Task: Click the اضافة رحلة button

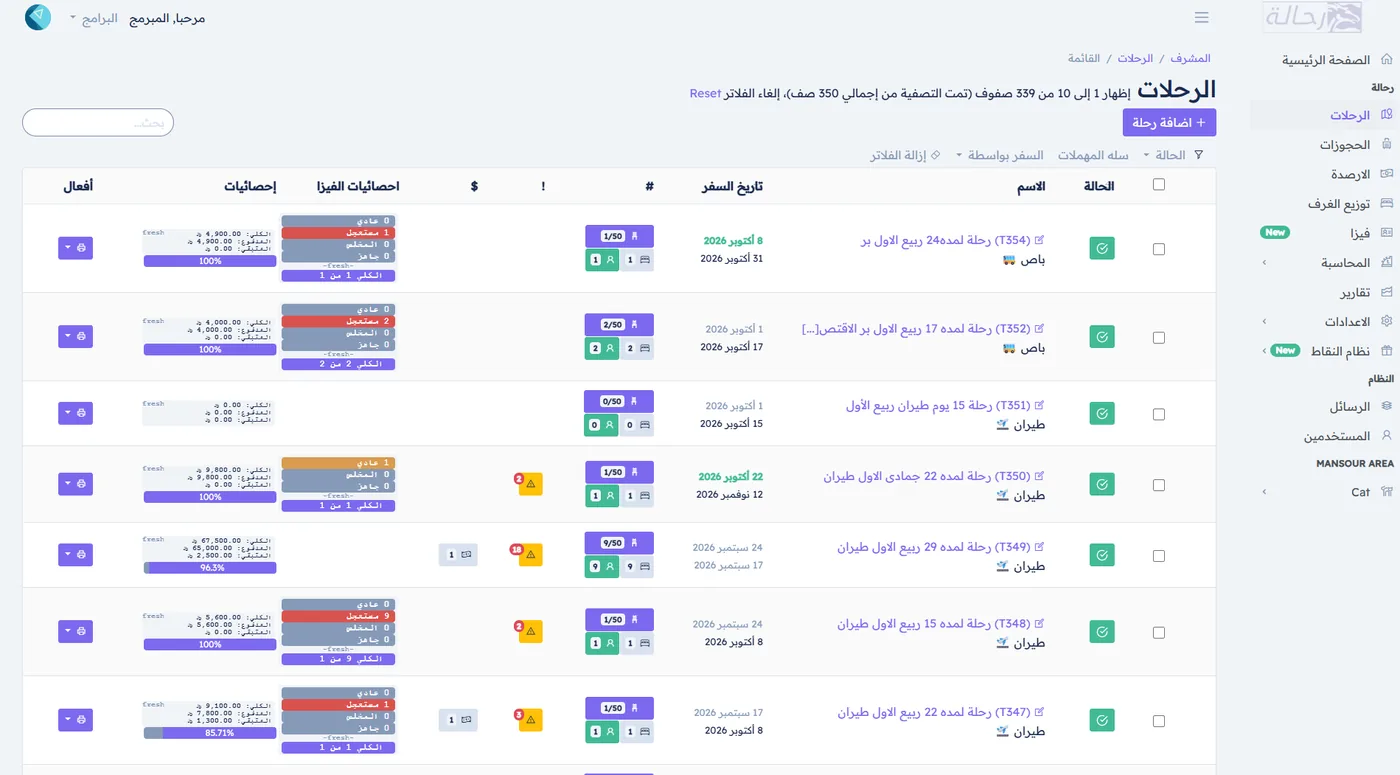Action: click(x=1169, y=122)
